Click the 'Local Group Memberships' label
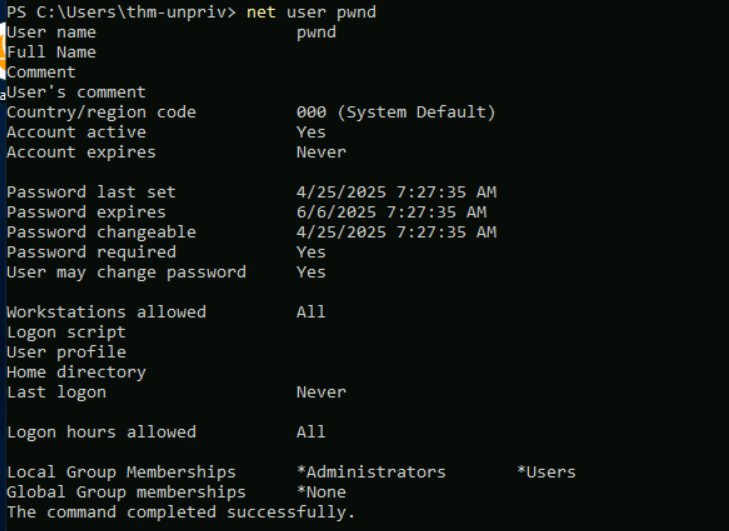 pyautogui.click(x=121, y=472)
